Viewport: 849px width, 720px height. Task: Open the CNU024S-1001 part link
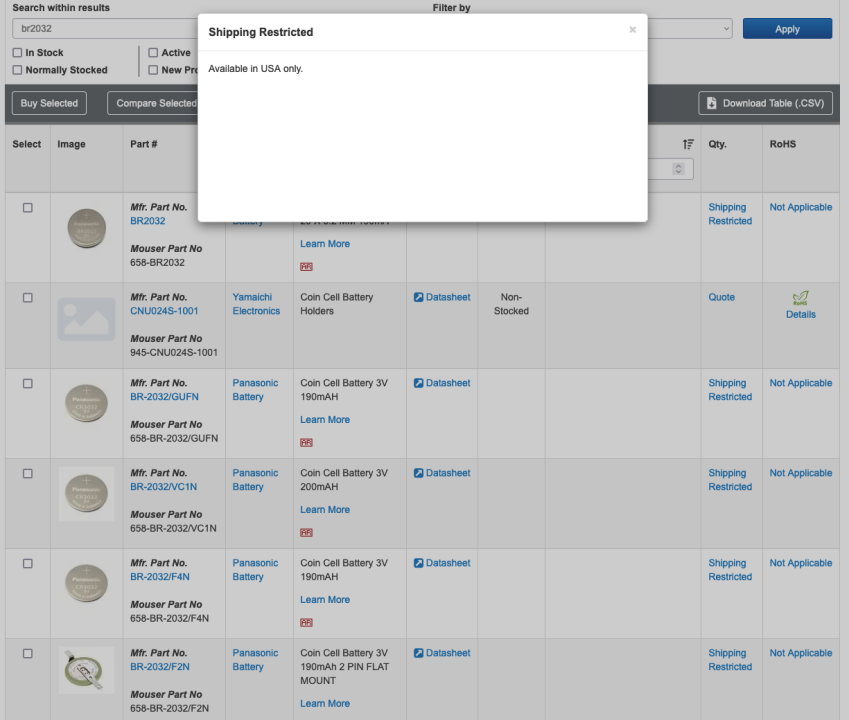click(x=164, y=311)
